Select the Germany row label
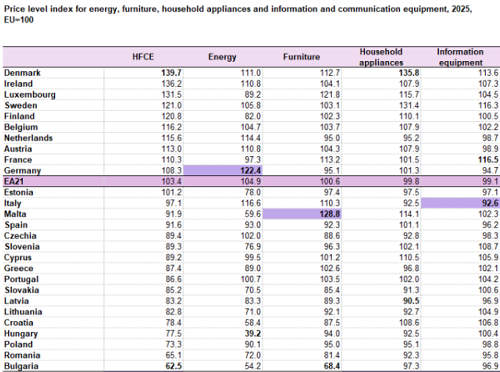Image resolution: width=500 pixels, height=372 pixels. click(x=22, y=171)
